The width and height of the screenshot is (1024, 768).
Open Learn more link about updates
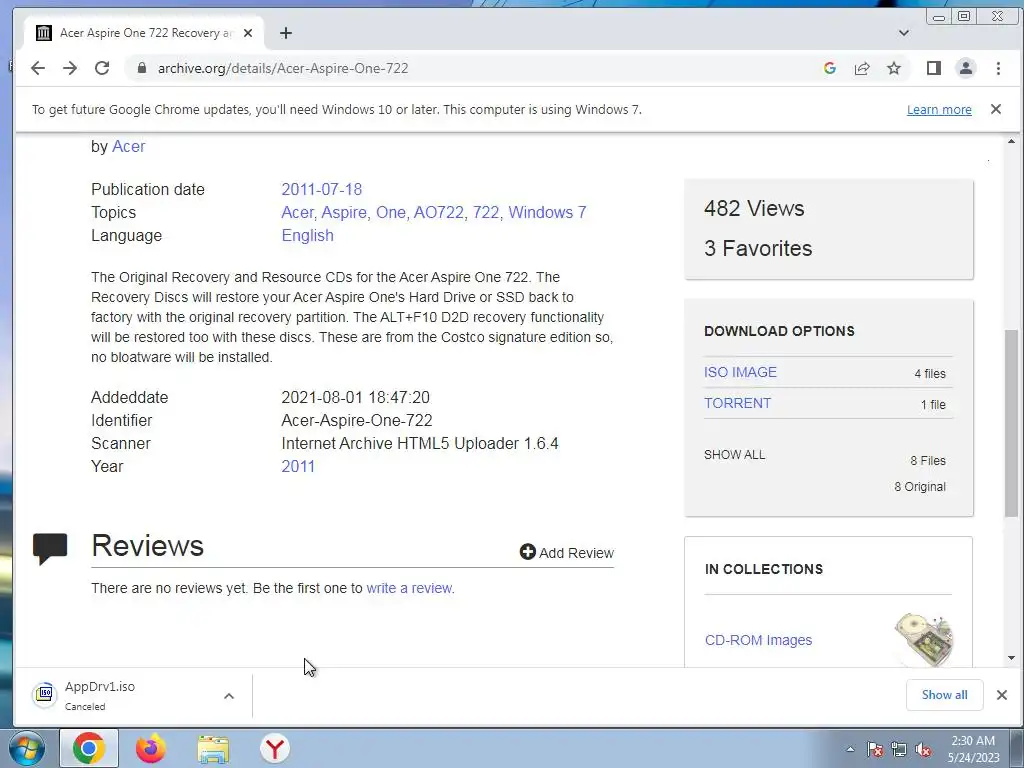(x=939, y=110)
